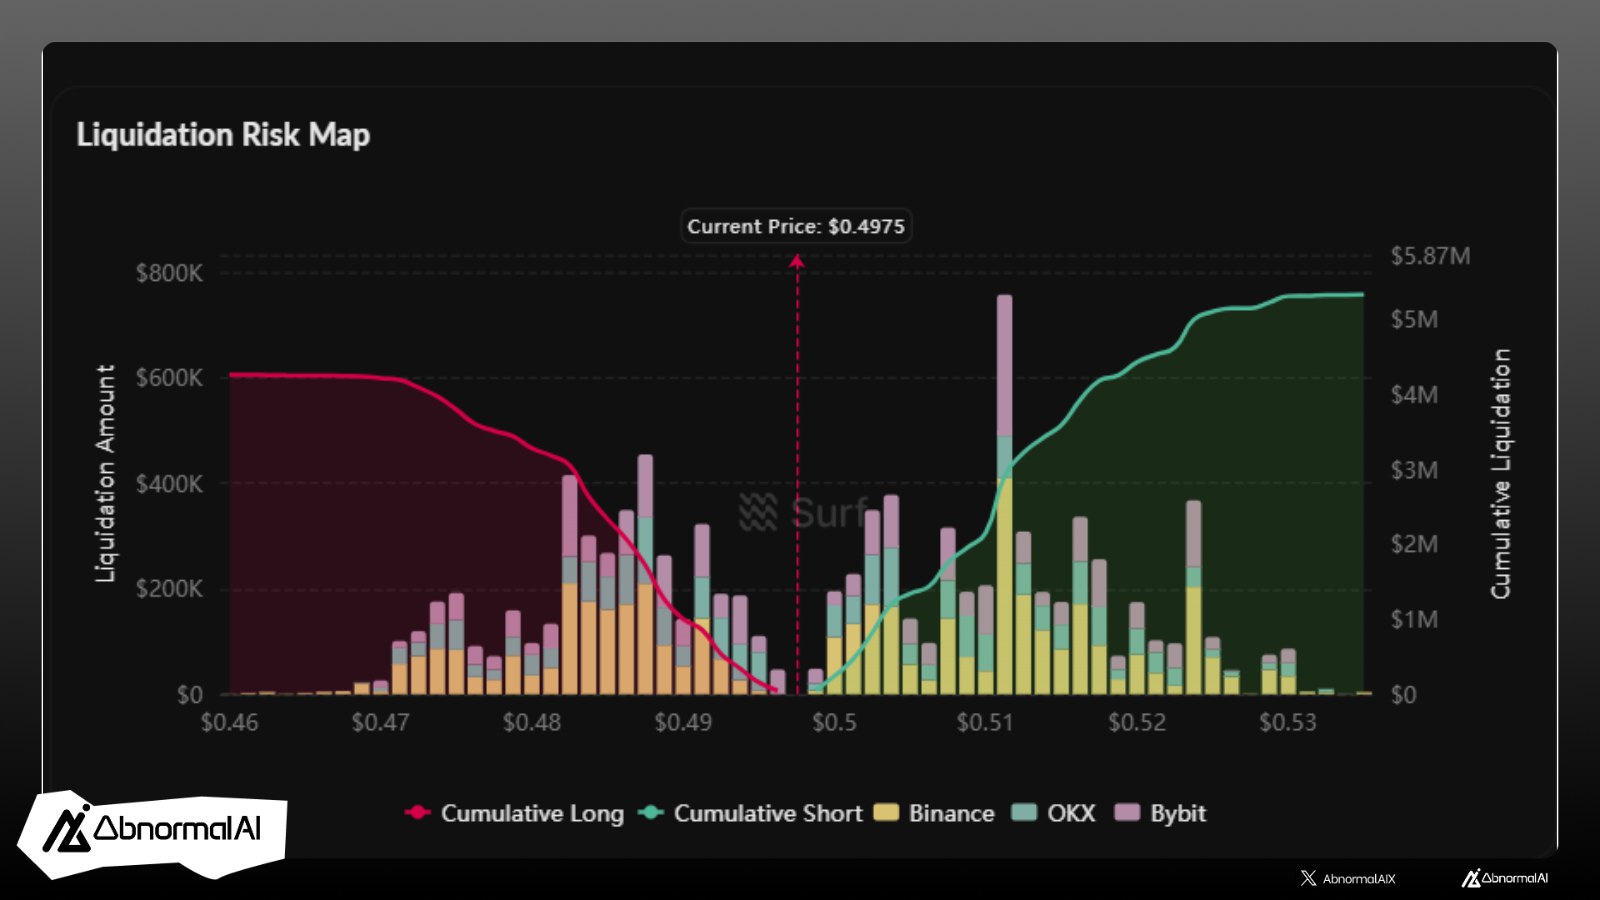This screenshot has height=900, width=1600.
Task: Open the AbnormalAIX handle link
Action: click(x=1358, y=878)
